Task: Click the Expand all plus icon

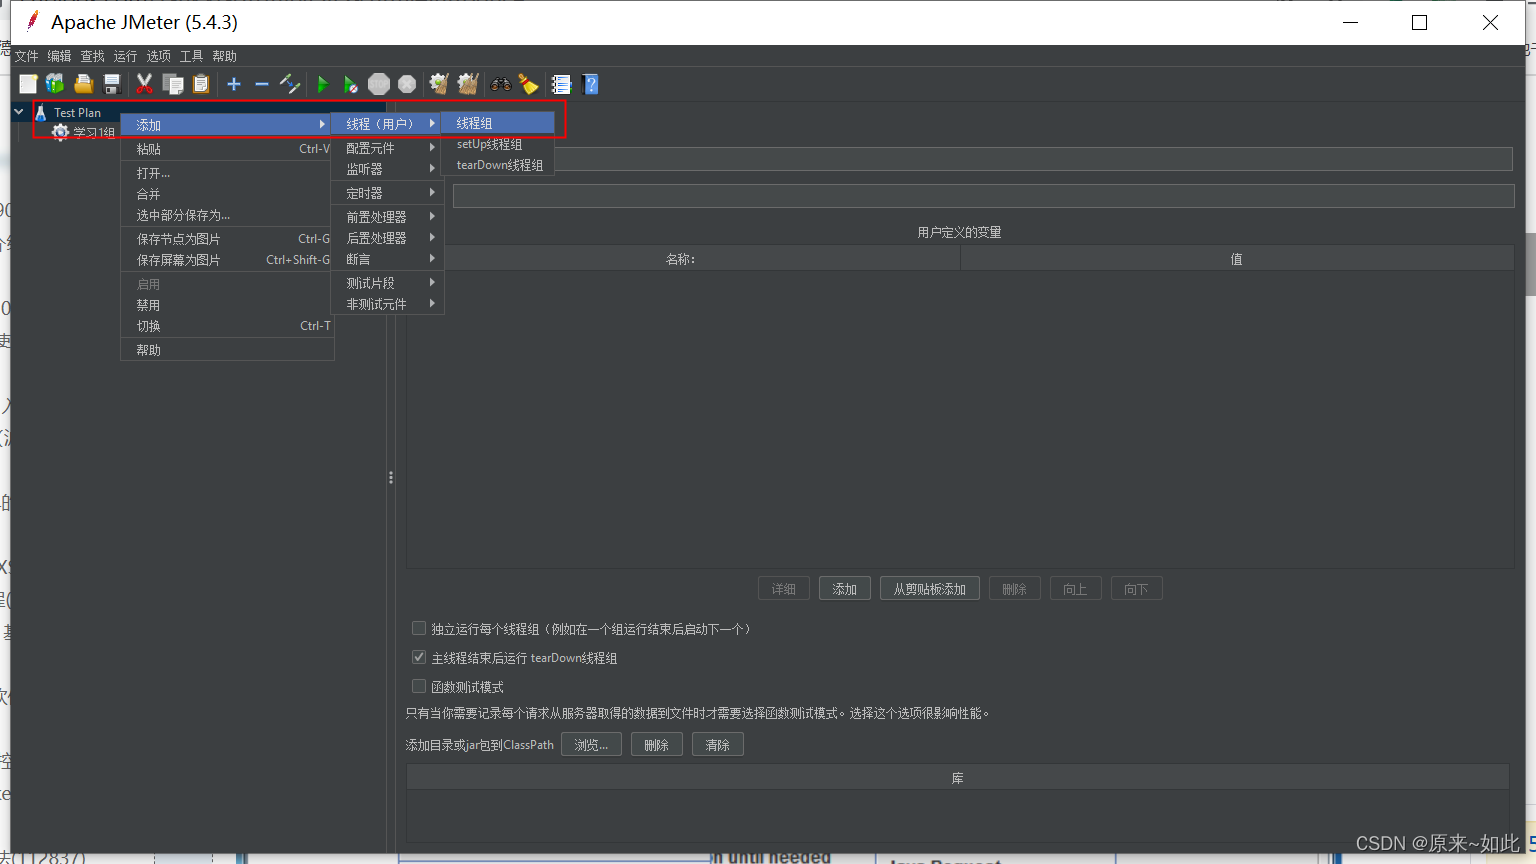Action: point(234,84)
